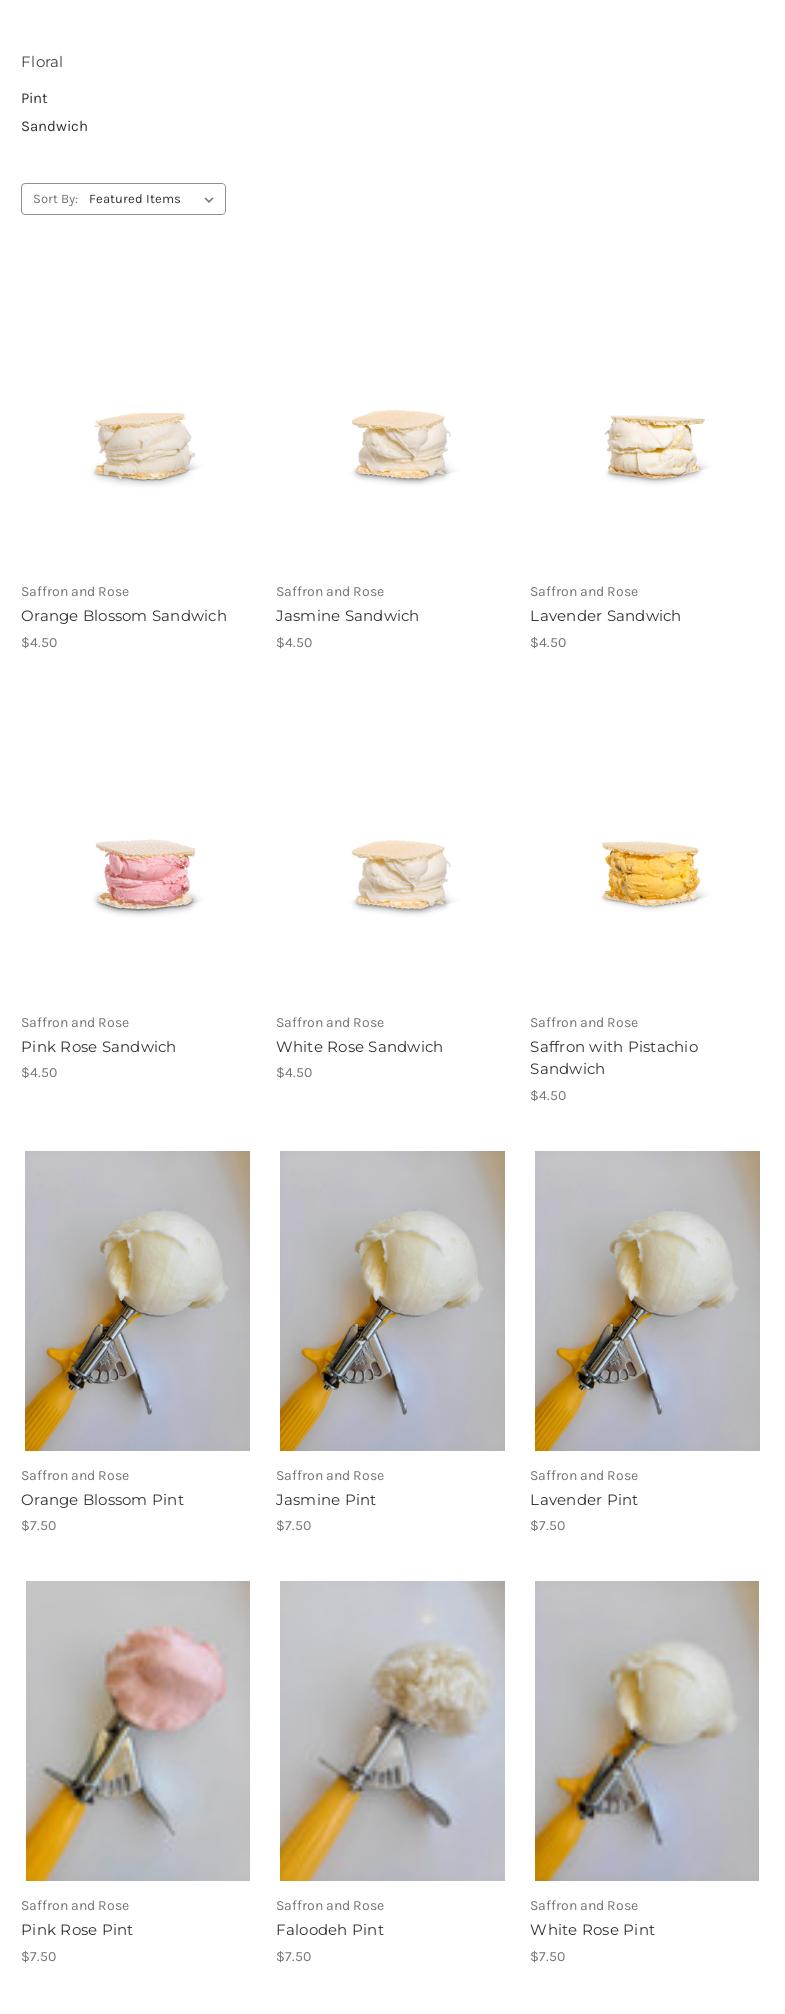Click the Jasmine Sandwich product title
Image resolution: width=785 pixels, height=2014 pixels.
click(x=347, y=616)
